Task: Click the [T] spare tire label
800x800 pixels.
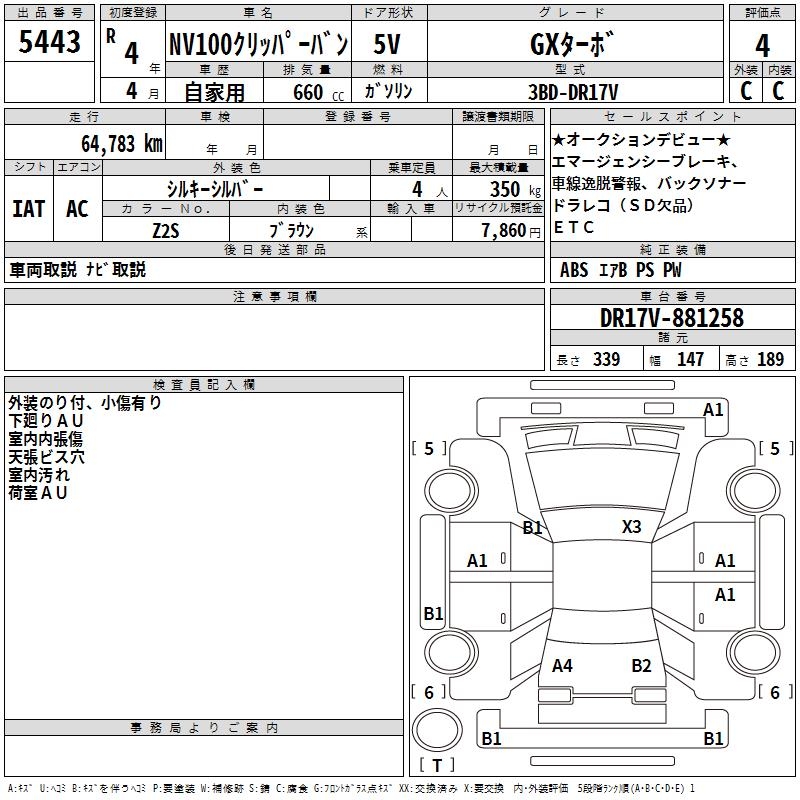Action: point(437,766)
